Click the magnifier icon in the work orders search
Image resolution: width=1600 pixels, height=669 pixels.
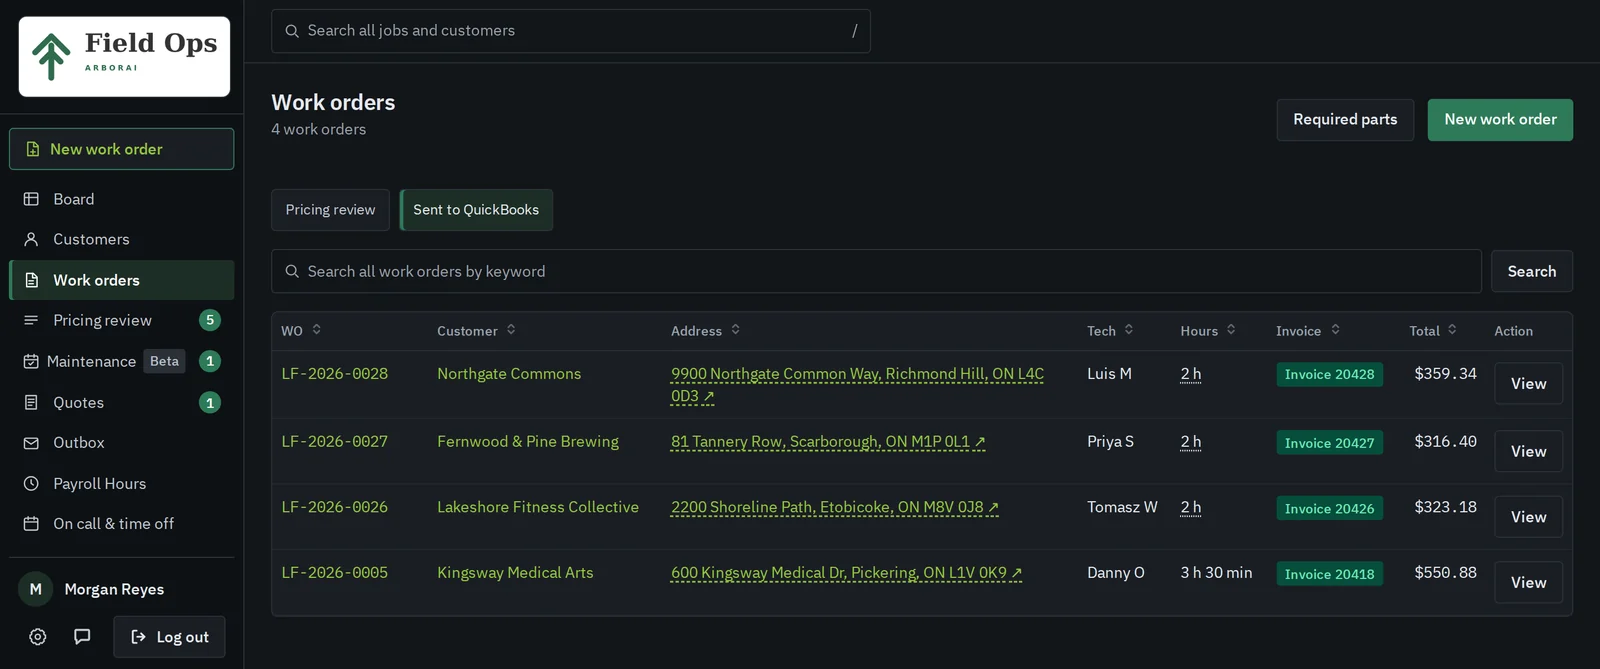[292, 271]
